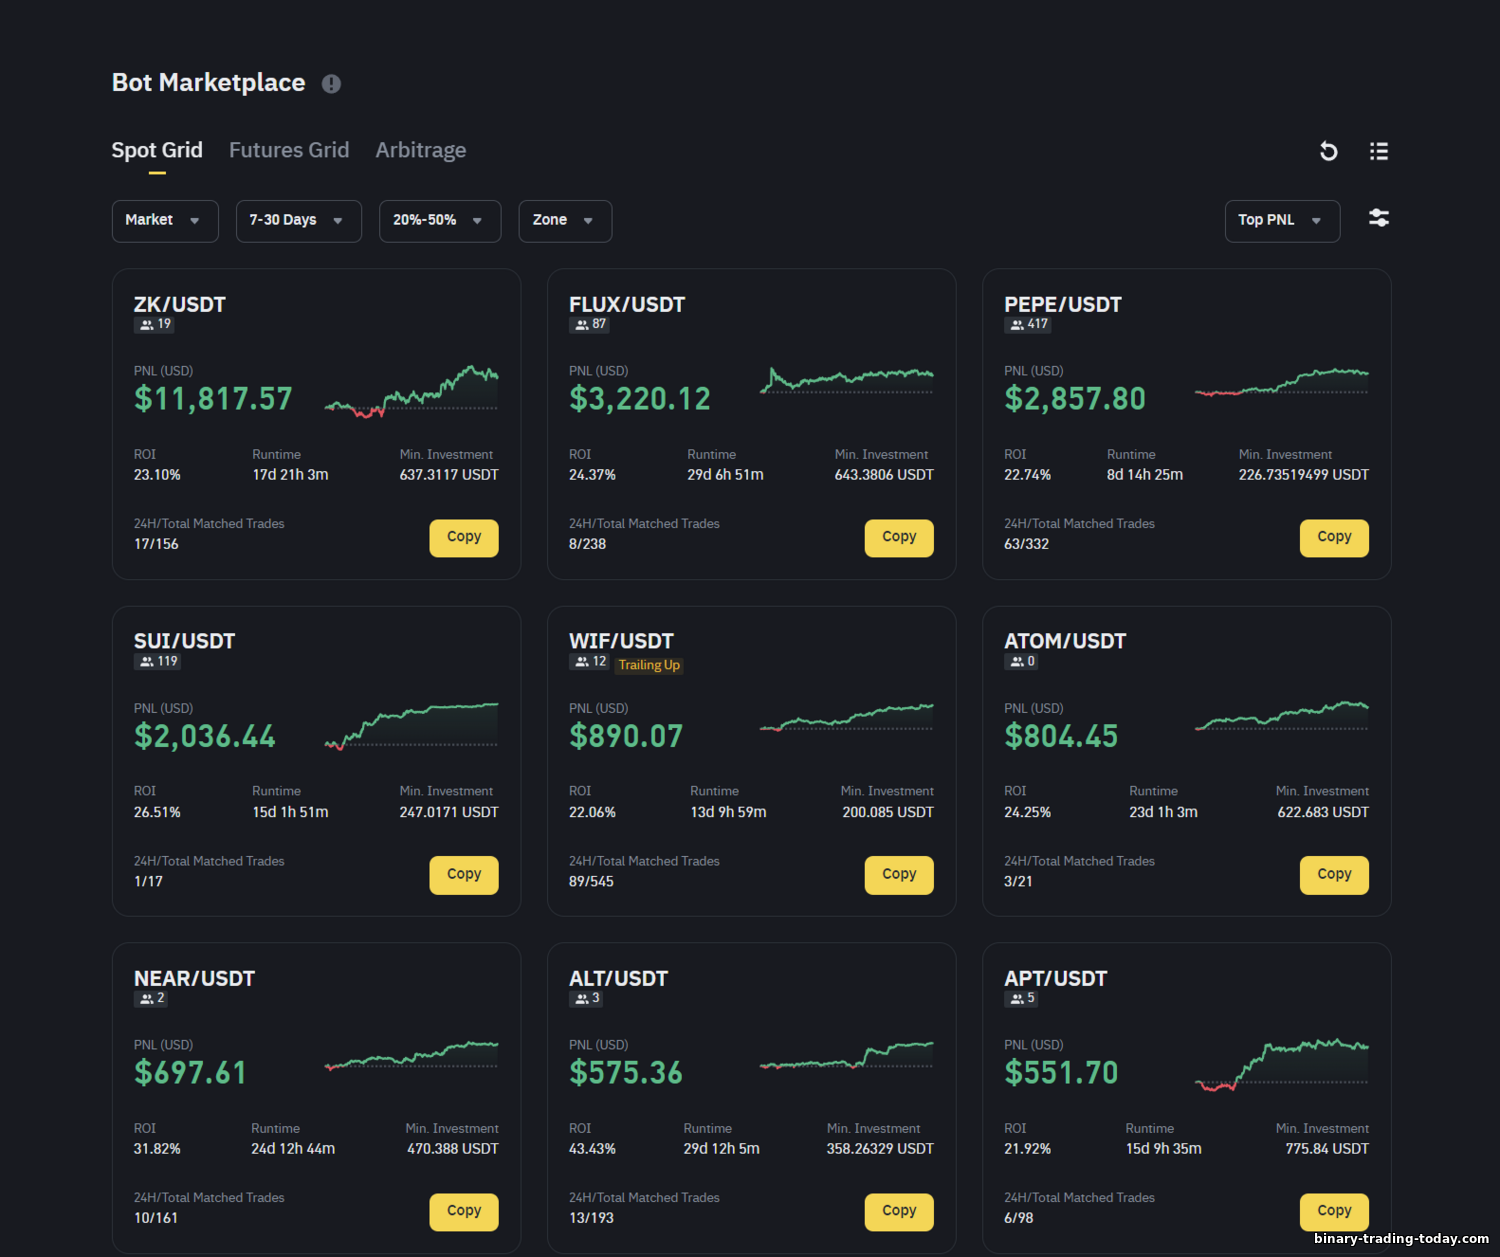The height and width of the screenshot is (1257, 1500).
Task: Open the 20%-50% ROI dropdown
Action: [440, 221]
